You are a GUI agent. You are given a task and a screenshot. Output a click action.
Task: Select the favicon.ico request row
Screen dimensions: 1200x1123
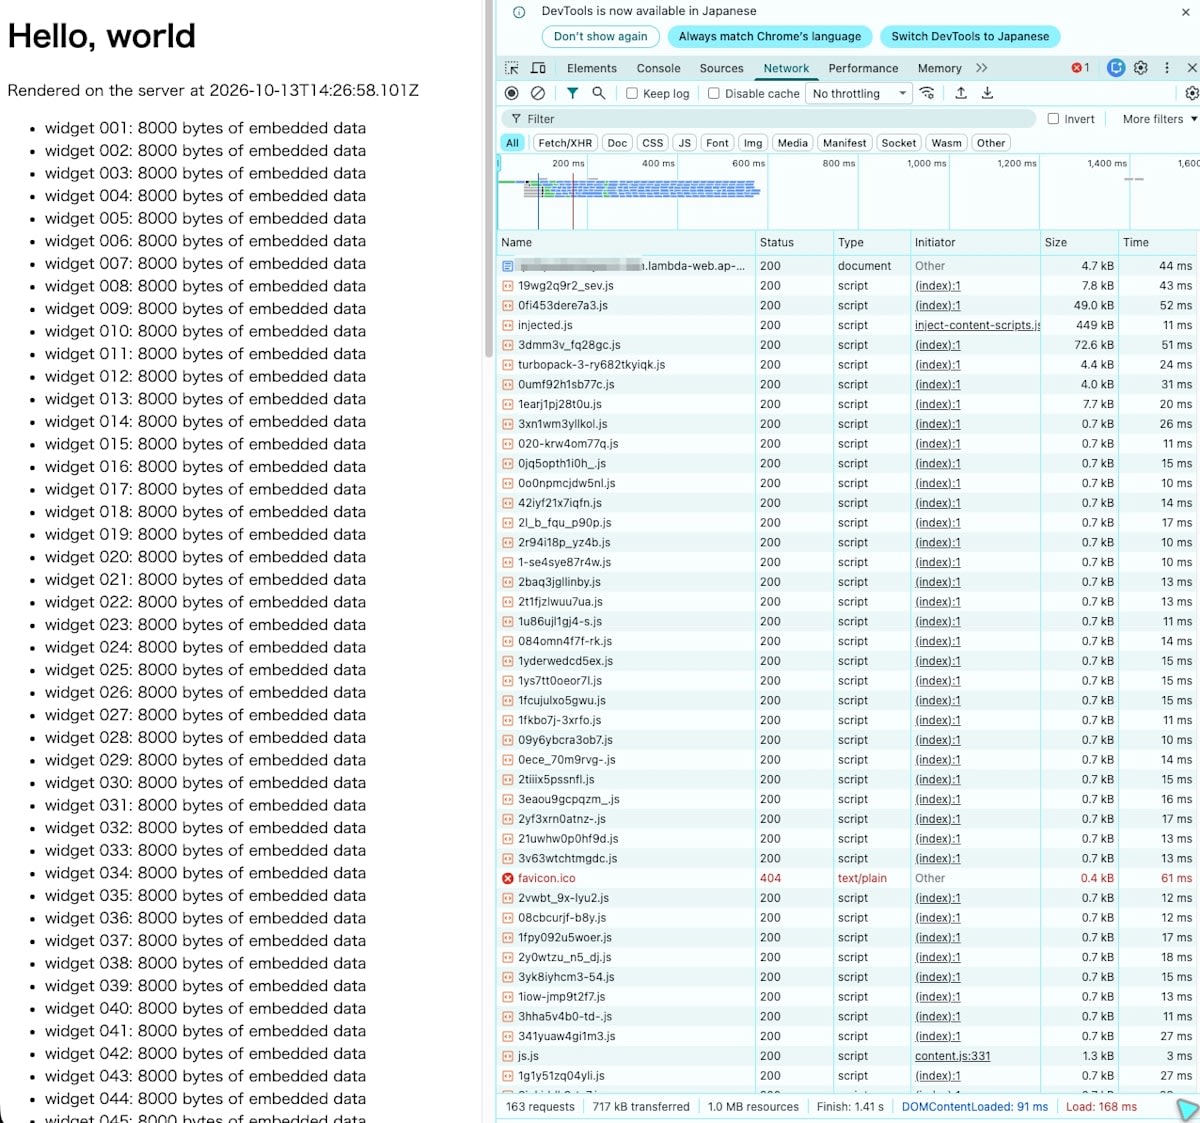pyautogui.click(x=848, y=878)
